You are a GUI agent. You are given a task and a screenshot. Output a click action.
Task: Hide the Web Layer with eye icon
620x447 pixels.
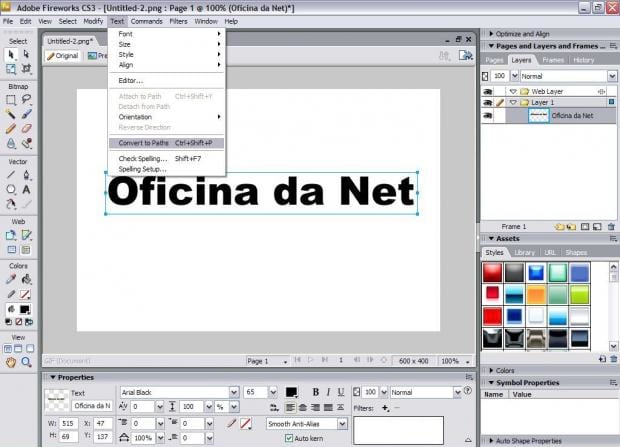[x=488, y=91]
